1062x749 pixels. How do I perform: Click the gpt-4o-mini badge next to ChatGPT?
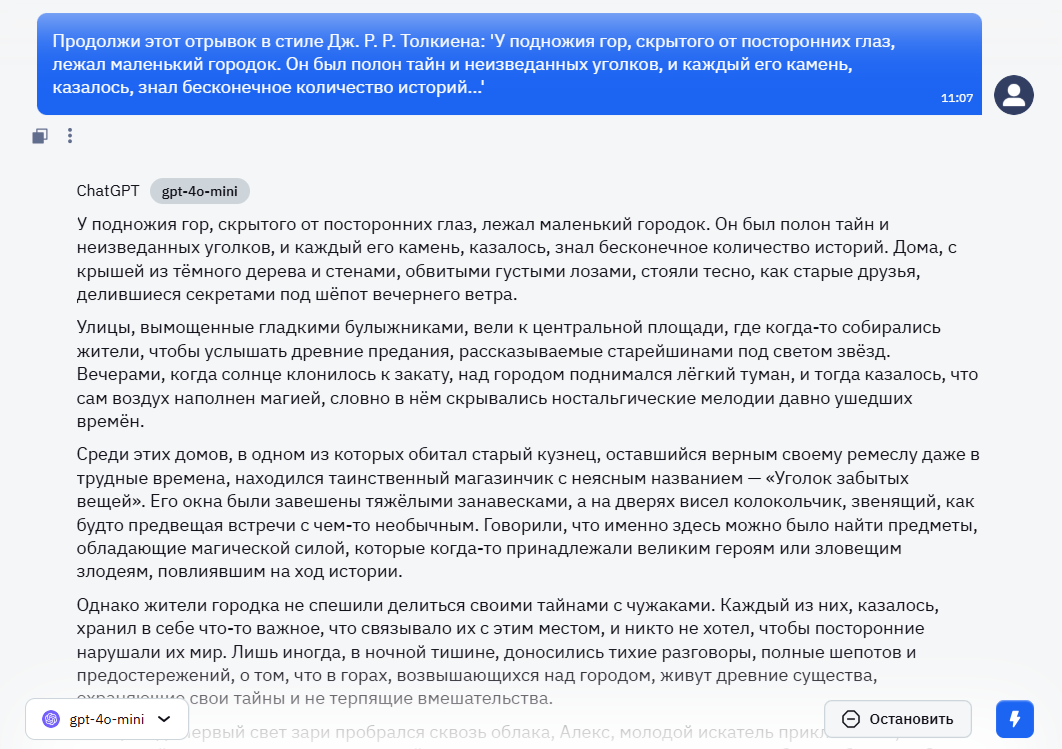click(200, 191)
